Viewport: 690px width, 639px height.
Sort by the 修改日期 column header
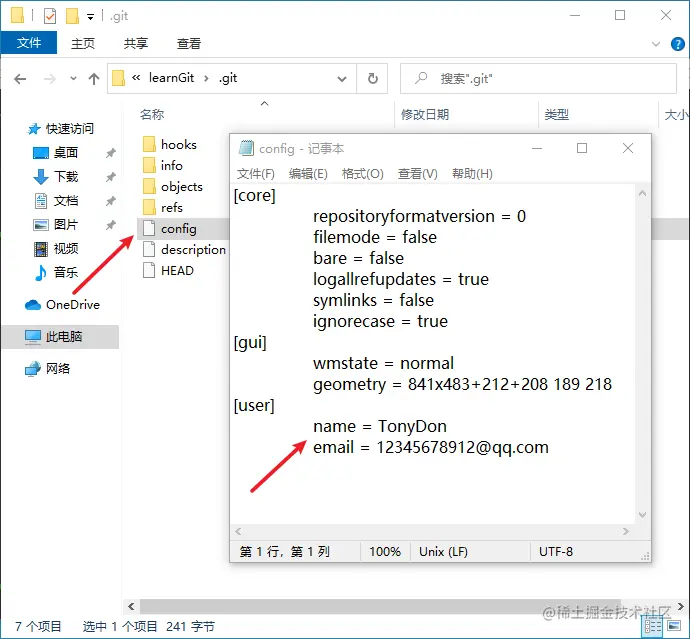(425, 114)
